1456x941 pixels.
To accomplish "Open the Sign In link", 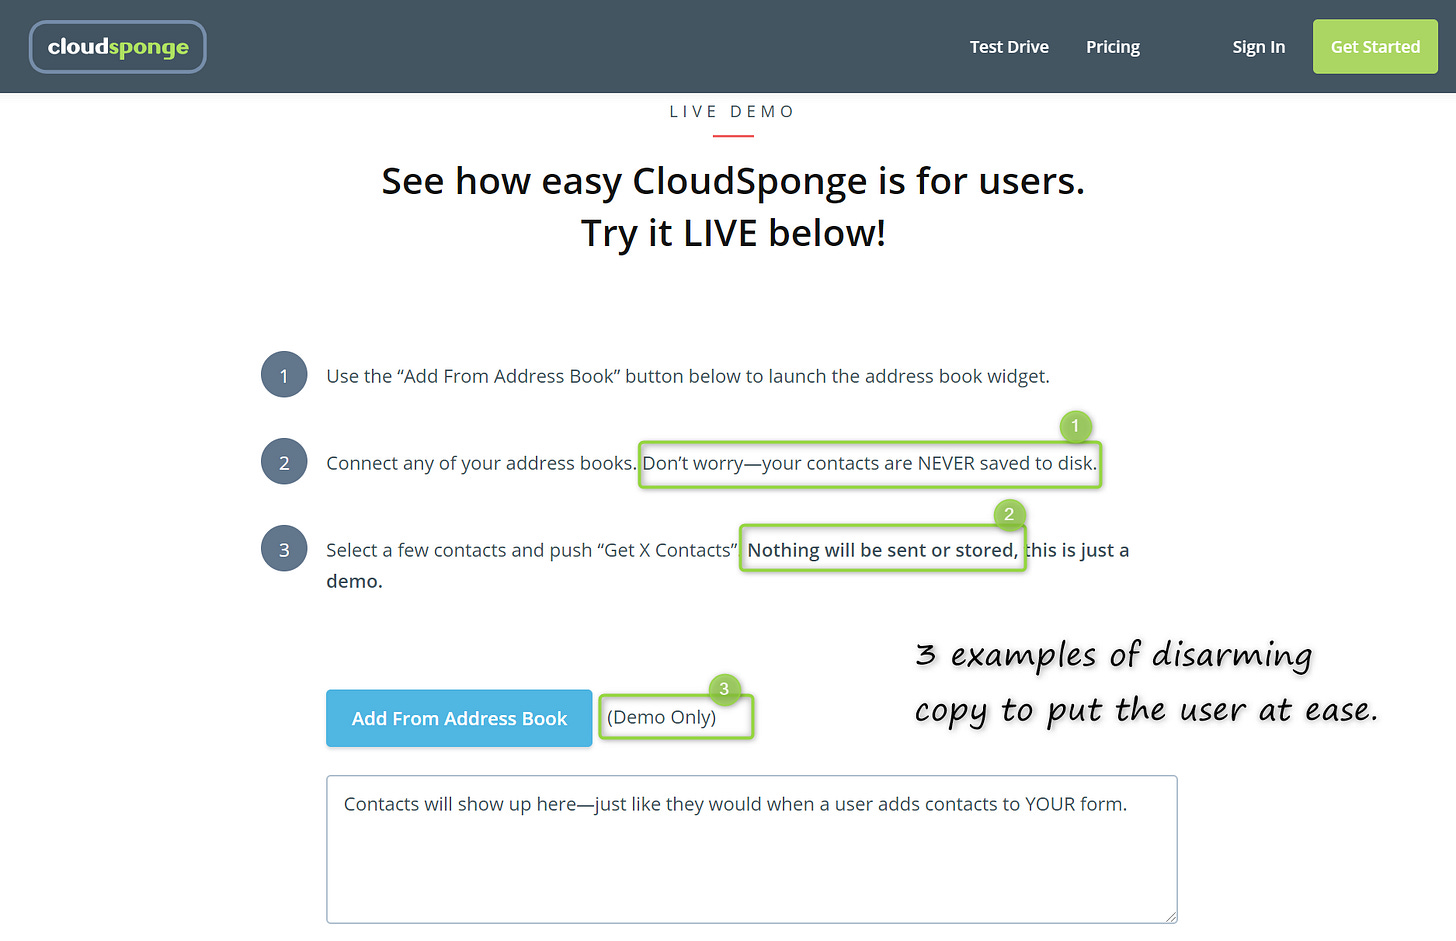I will [1258, 47].
